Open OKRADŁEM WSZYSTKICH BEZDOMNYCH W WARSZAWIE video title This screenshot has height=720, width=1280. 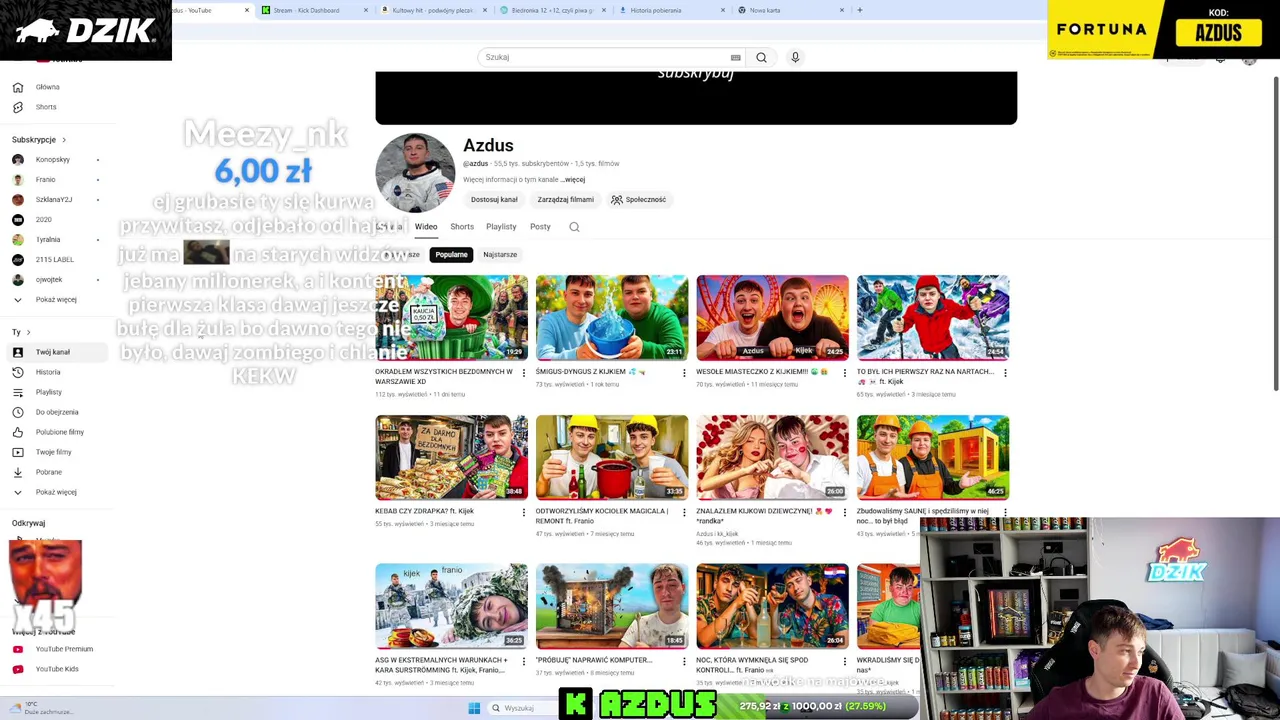tap(443, 376)
